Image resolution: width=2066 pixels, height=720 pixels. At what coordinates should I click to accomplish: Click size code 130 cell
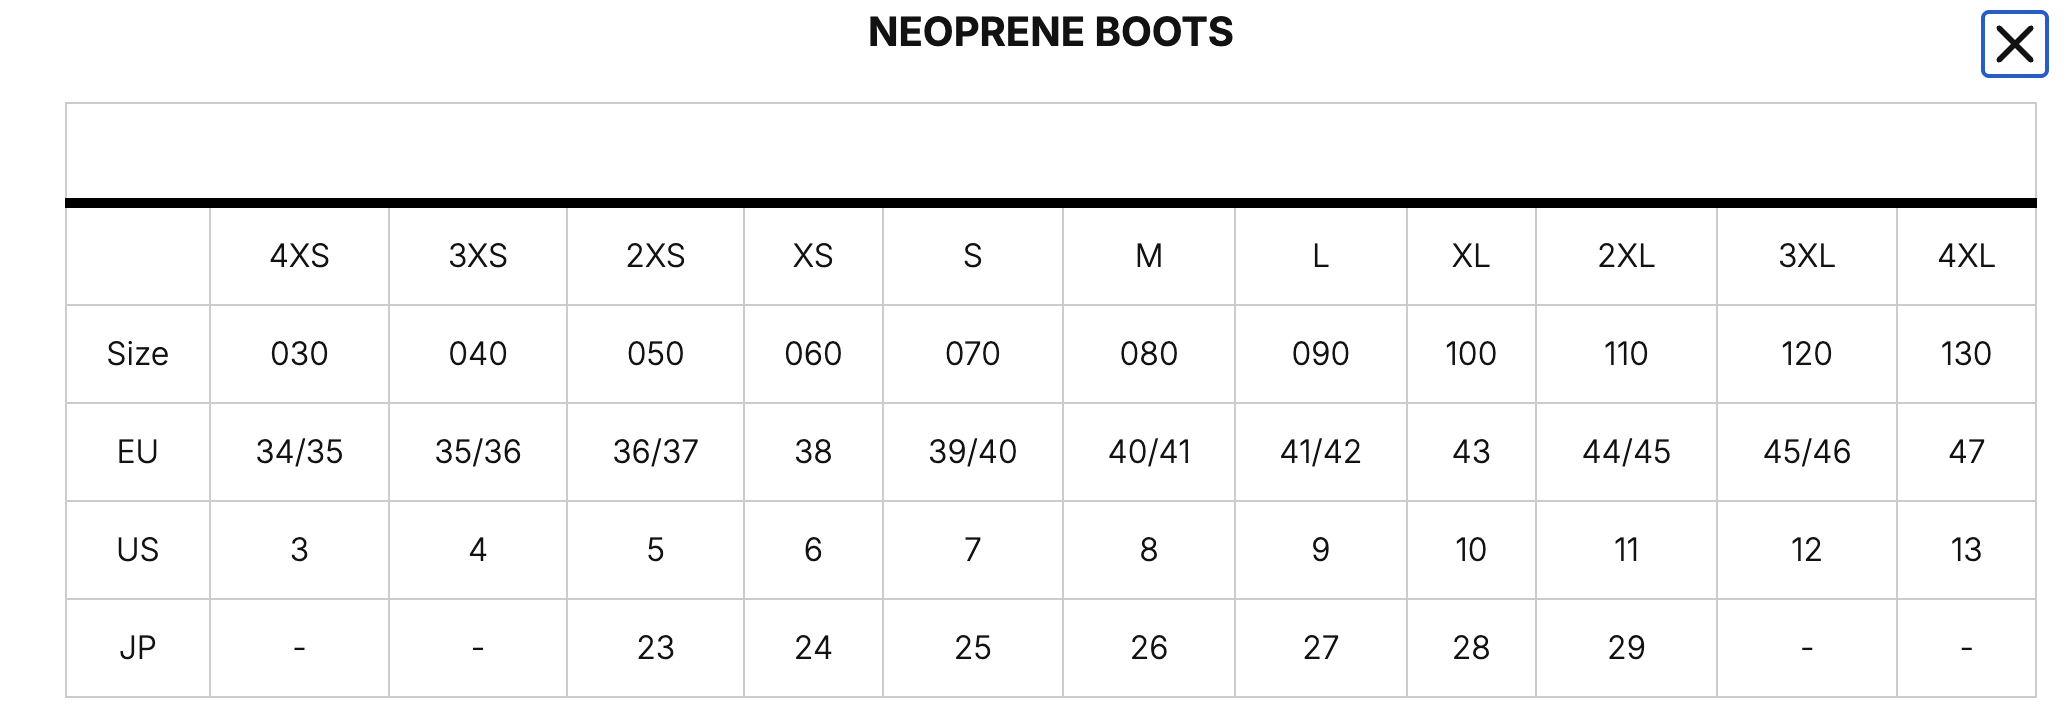1966,354
